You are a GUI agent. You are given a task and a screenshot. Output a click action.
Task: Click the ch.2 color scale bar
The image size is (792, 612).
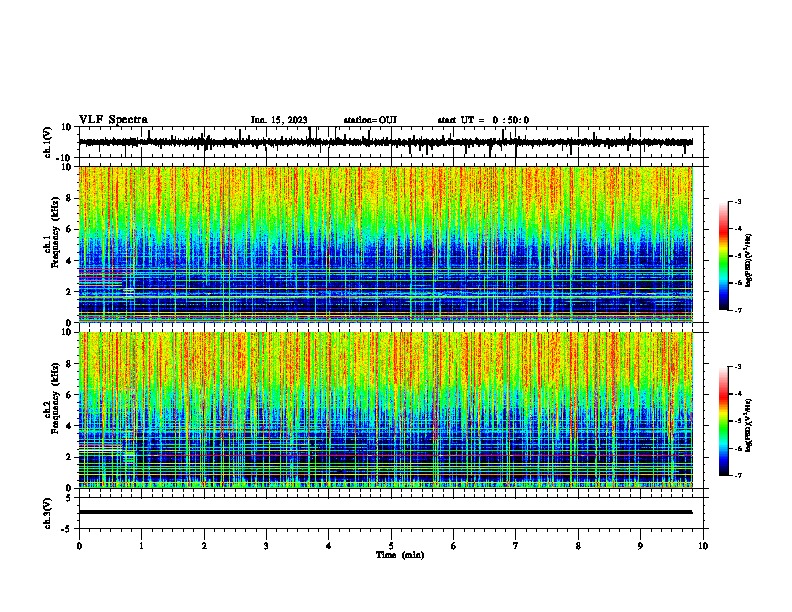pos(723,421)
